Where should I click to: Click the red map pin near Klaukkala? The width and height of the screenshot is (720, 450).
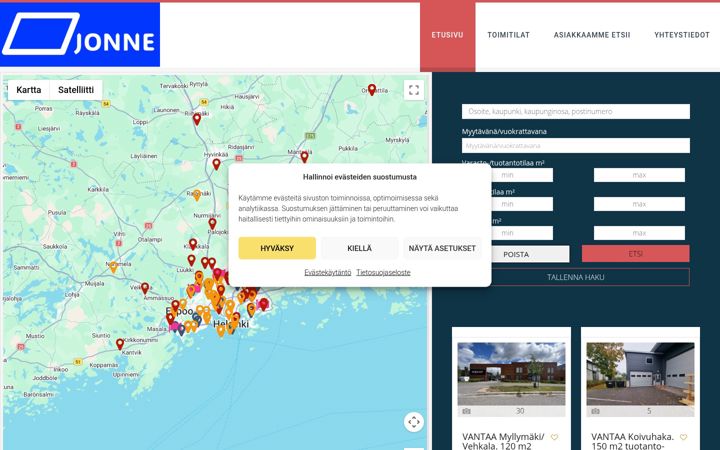pos(193,244)
